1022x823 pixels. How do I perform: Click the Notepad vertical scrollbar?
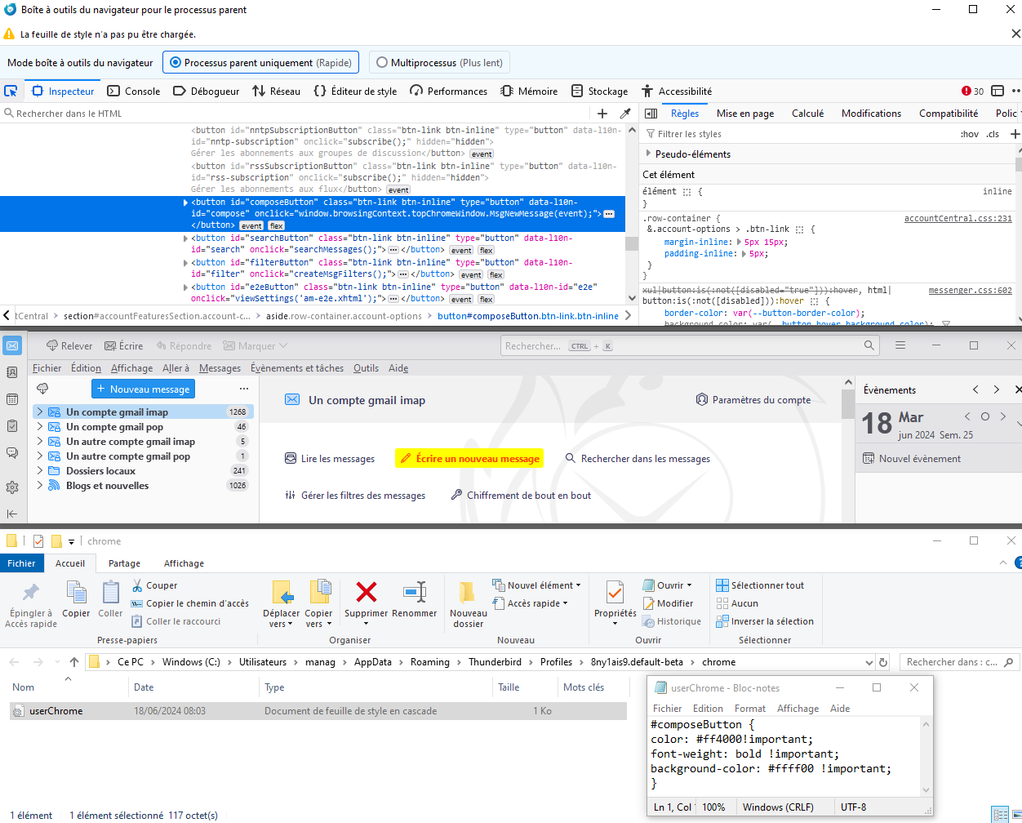pyautogui.click(x=926, y=757)
